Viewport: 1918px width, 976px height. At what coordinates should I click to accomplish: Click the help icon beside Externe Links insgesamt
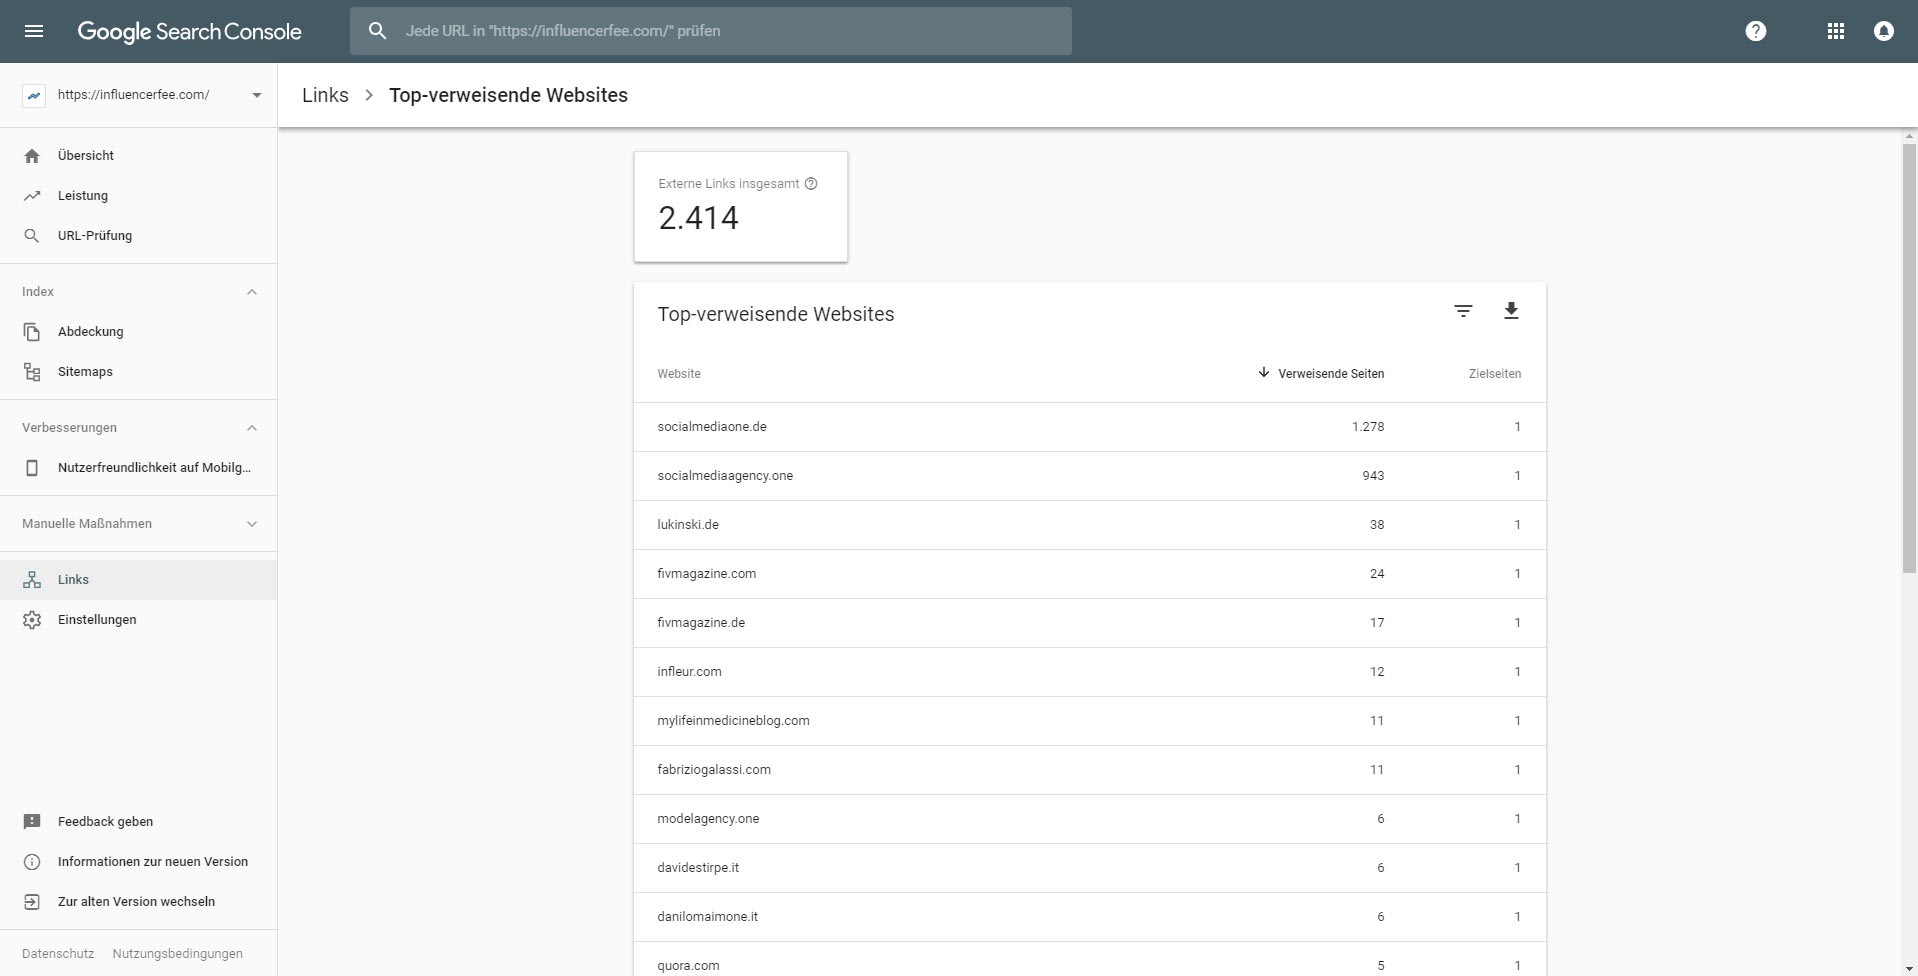[811, 183]
